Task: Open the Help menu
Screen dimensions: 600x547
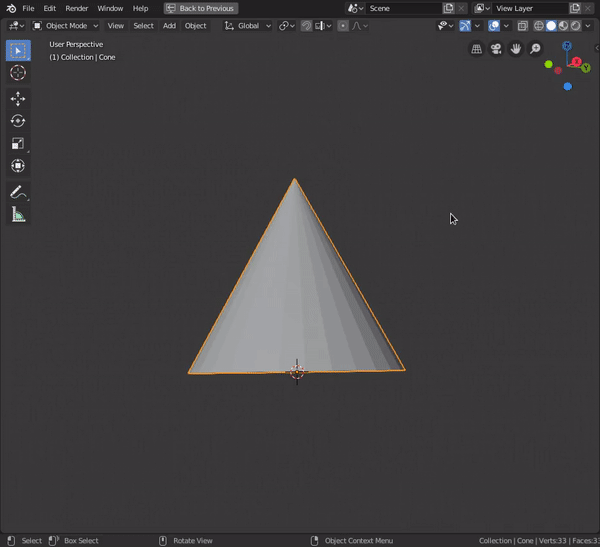Action: 140,8
